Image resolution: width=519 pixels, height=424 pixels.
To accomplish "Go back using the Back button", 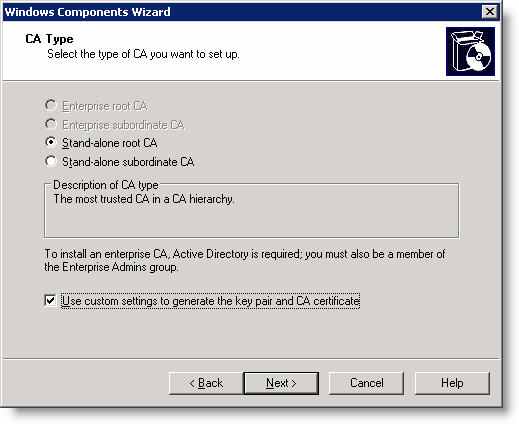I will [x=206, y=383].
